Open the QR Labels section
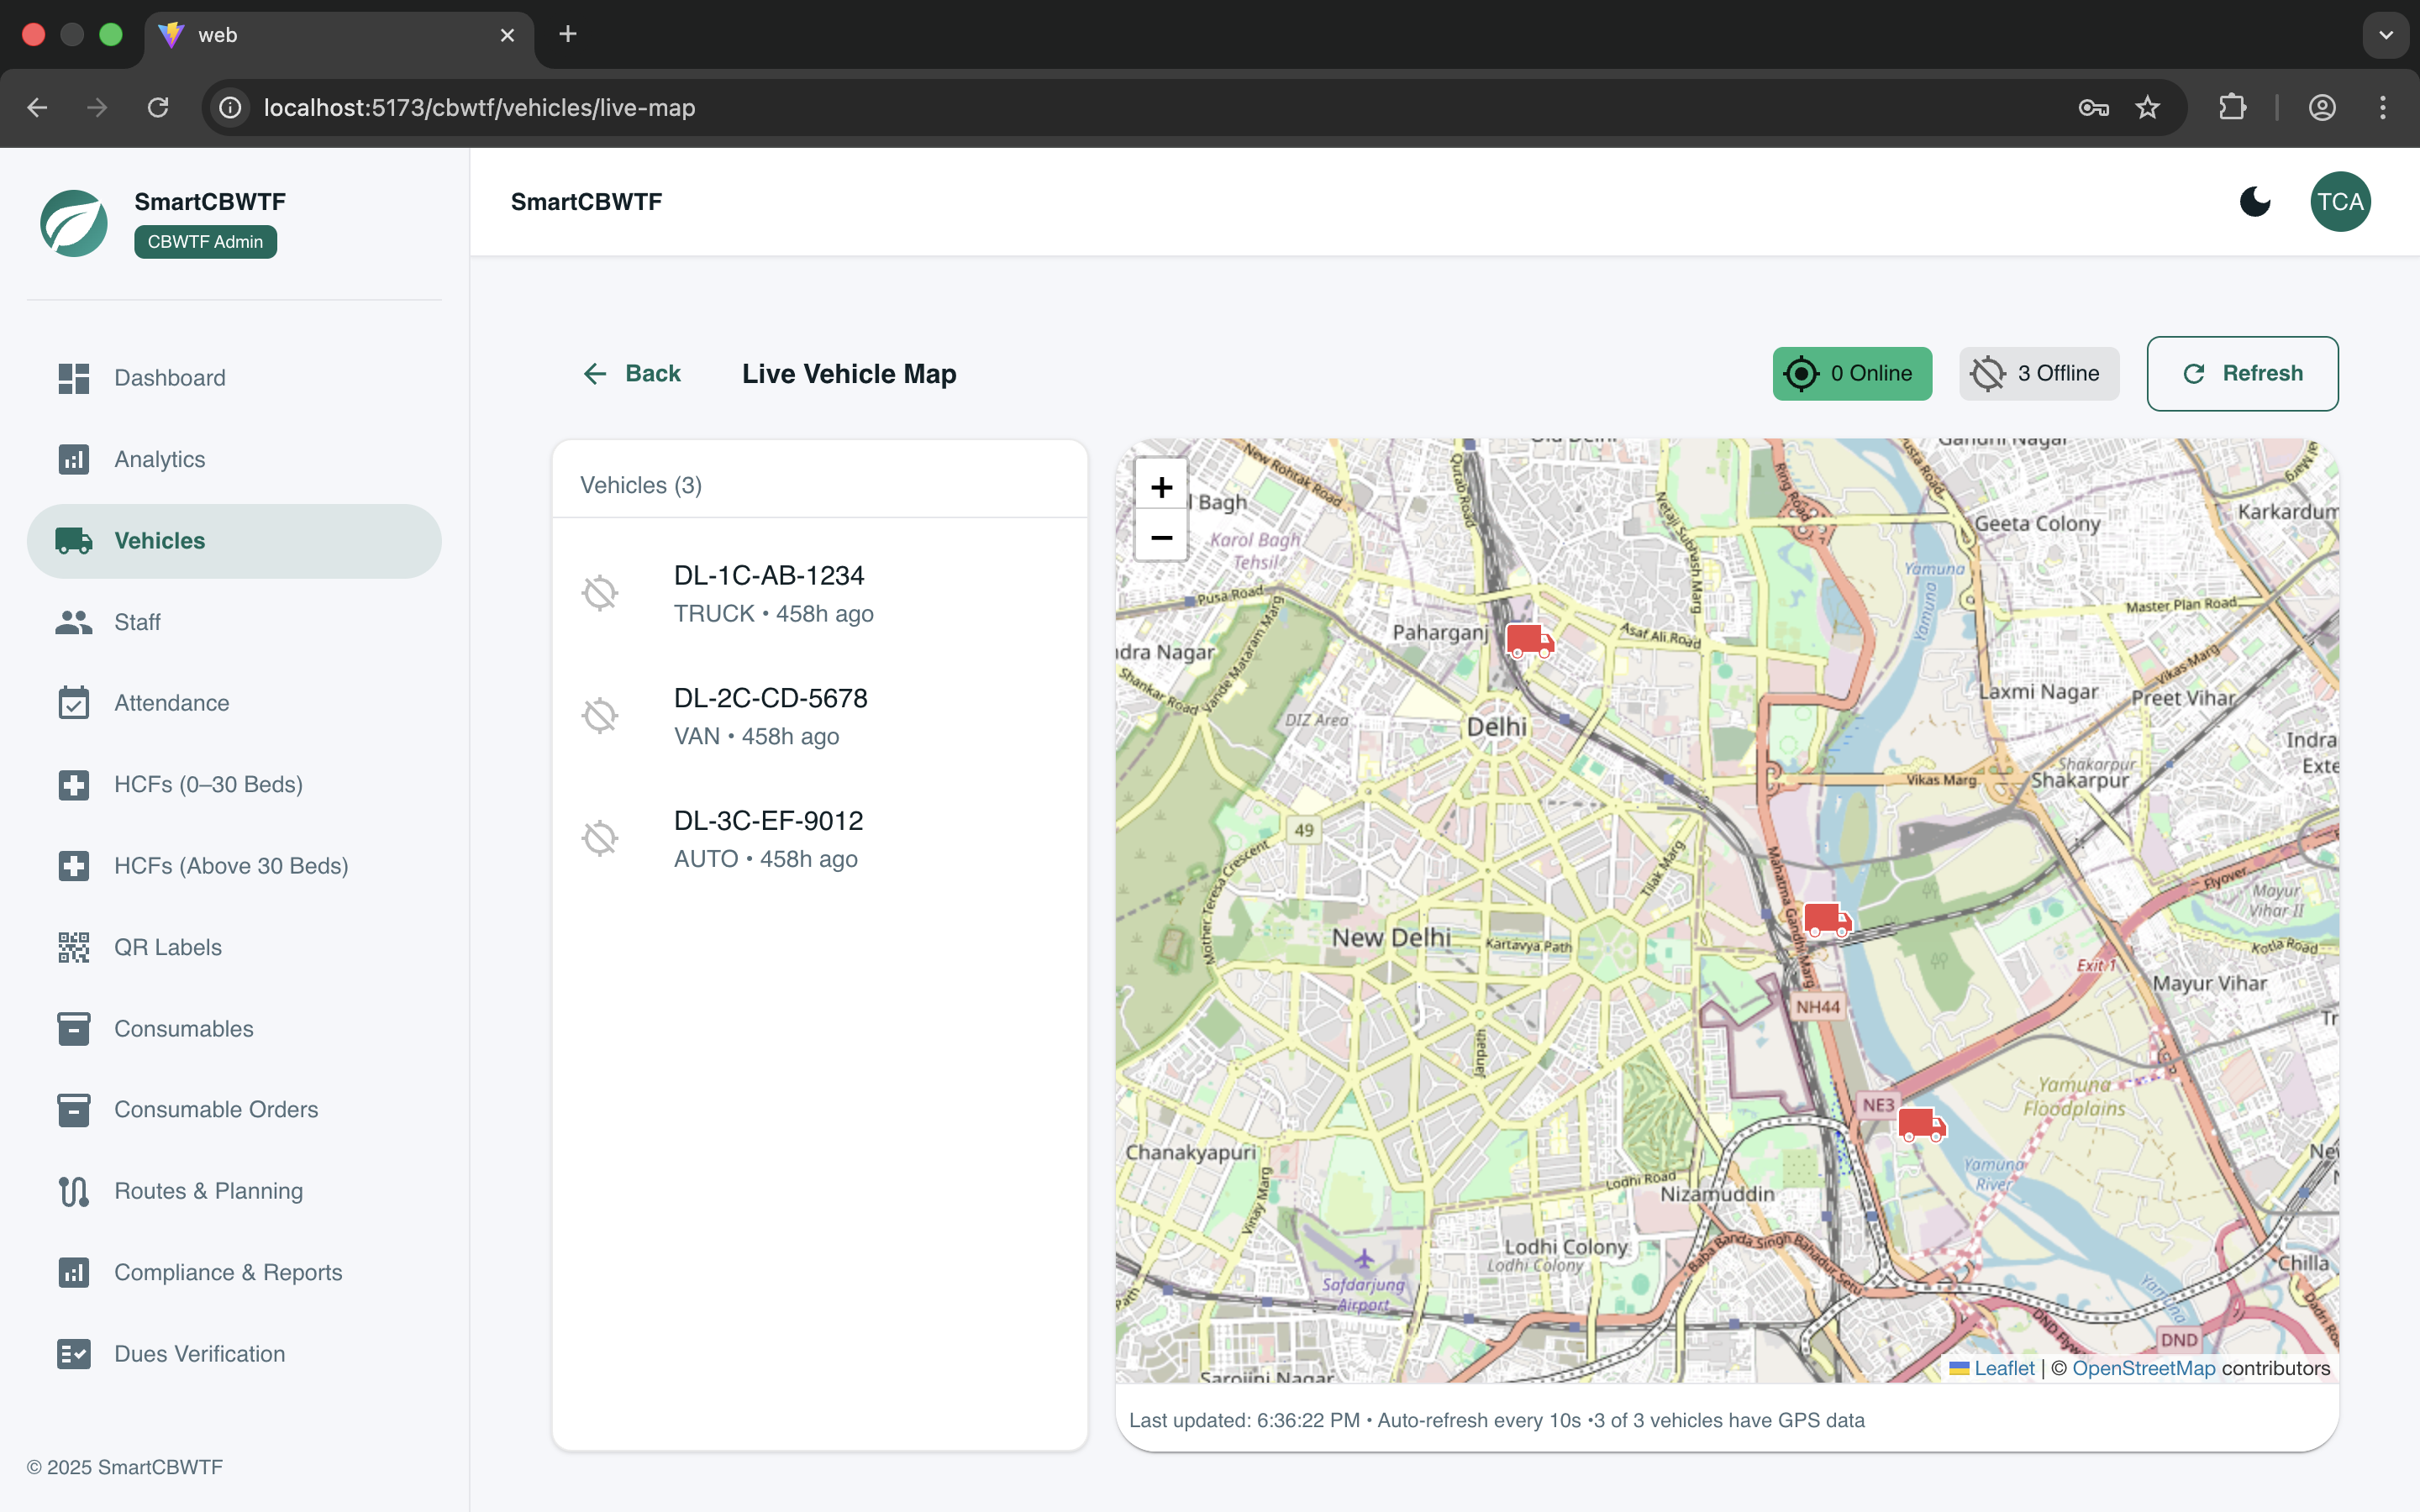The image size is (2420, 1512). 168,947
